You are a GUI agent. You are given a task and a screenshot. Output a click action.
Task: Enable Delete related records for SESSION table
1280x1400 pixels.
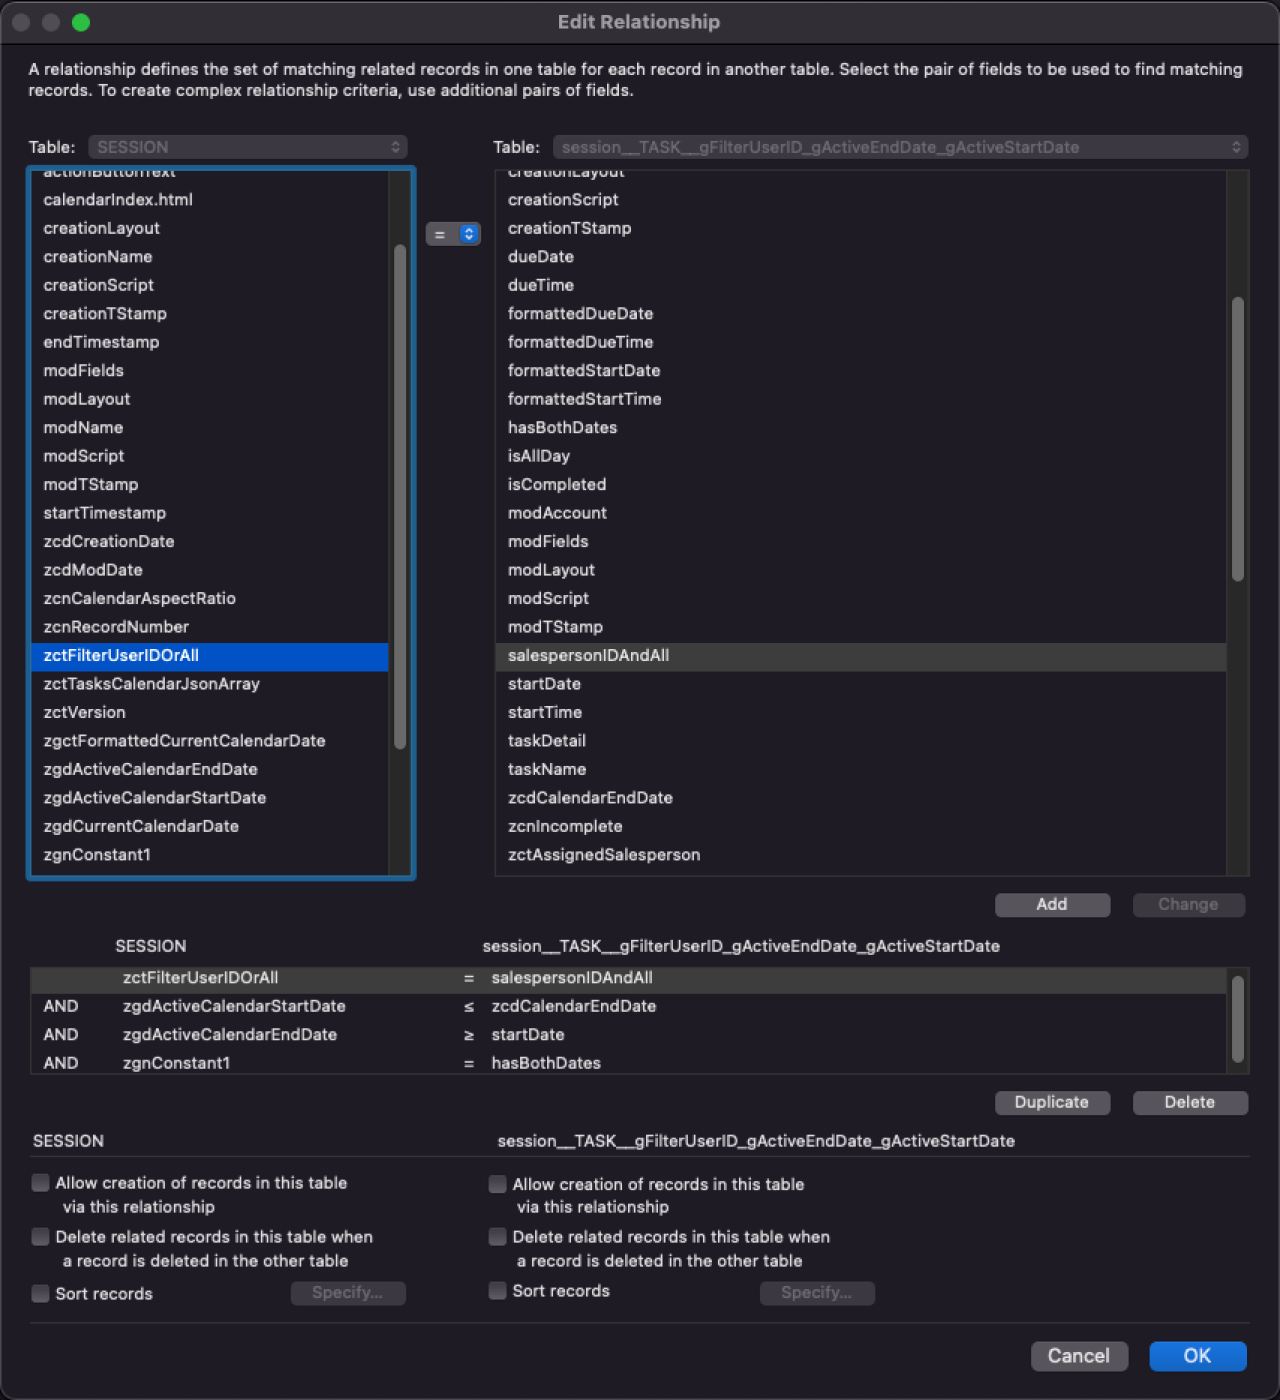[x=40, y=1237]
